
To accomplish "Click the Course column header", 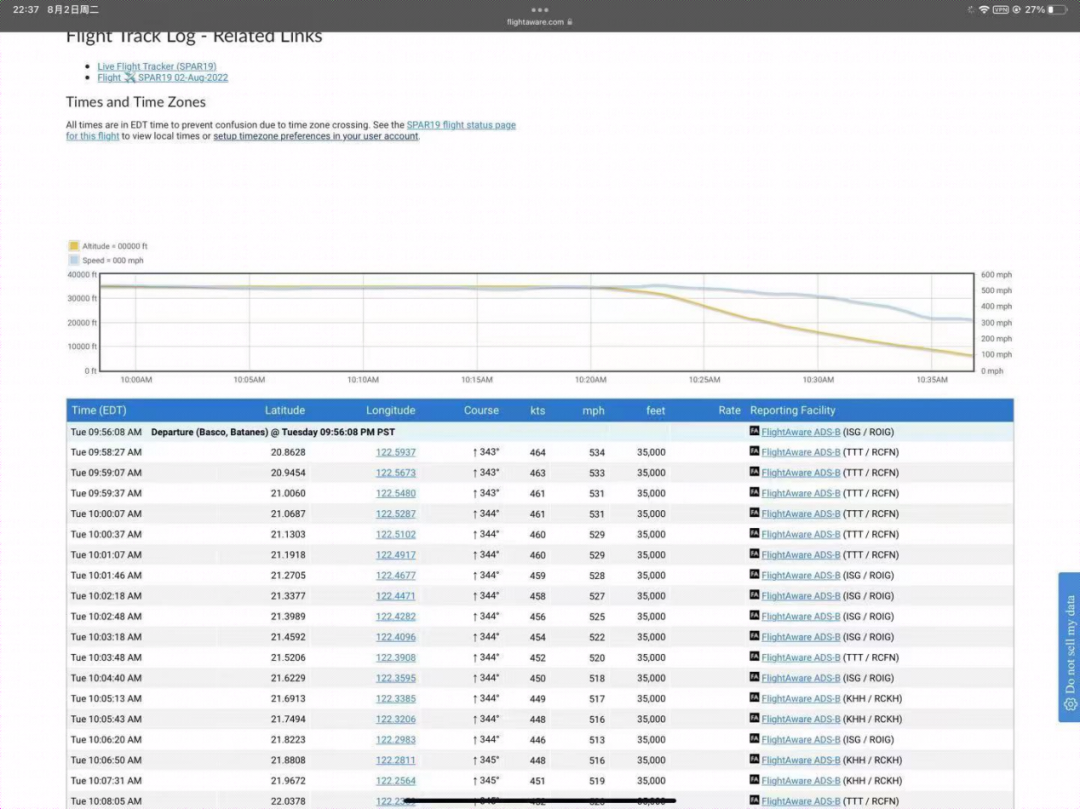I will [481, 410].
